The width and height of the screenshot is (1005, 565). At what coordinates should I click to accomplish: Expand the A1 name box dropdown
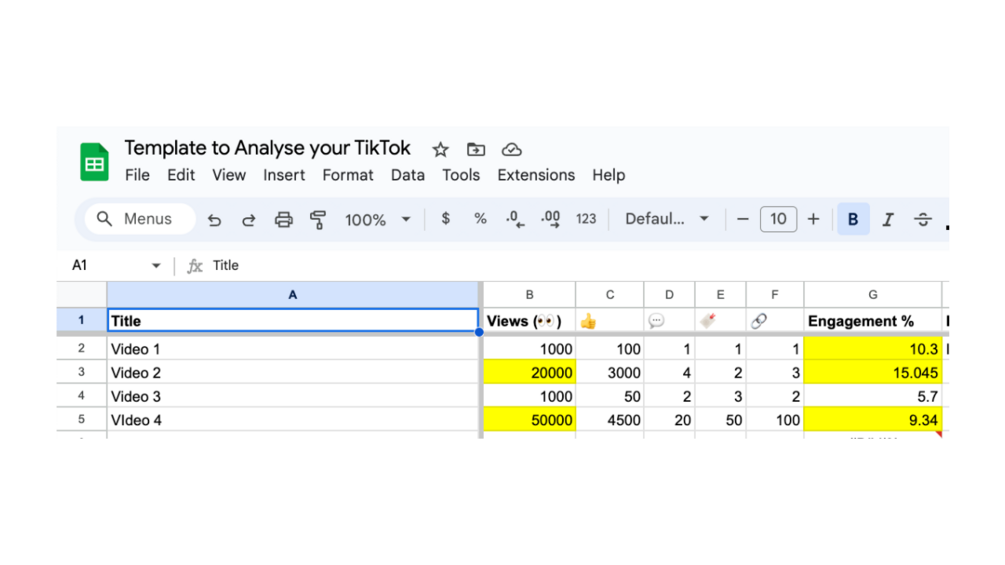(x=156, y=266)
